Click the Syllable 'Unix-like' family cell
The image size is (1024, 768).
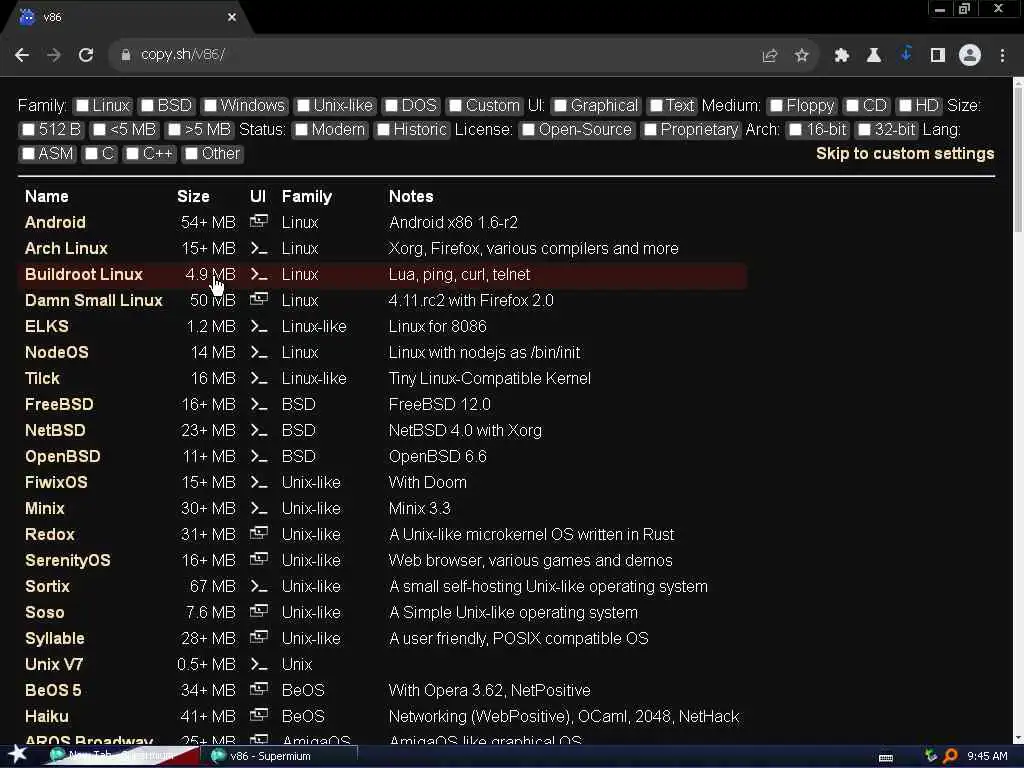pyautogui.click(x=311, y=638)
